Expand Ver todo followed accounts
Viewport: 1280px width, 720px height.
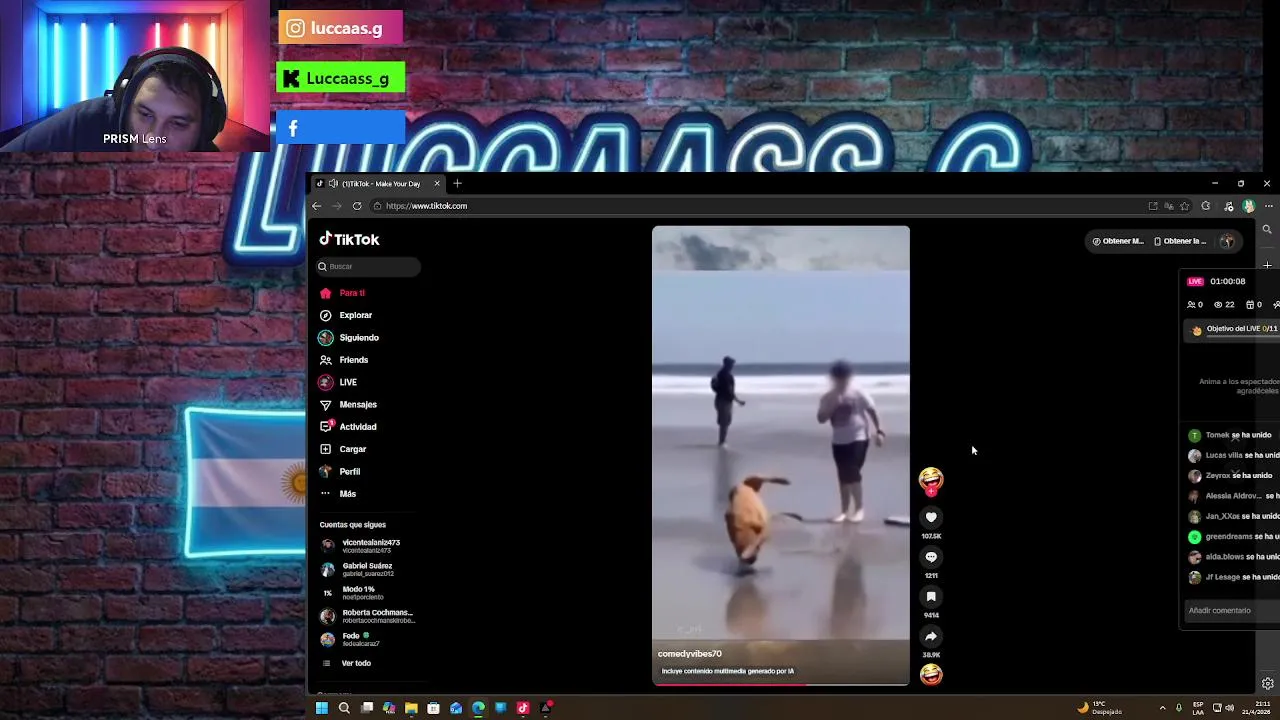tap(346, 663)
